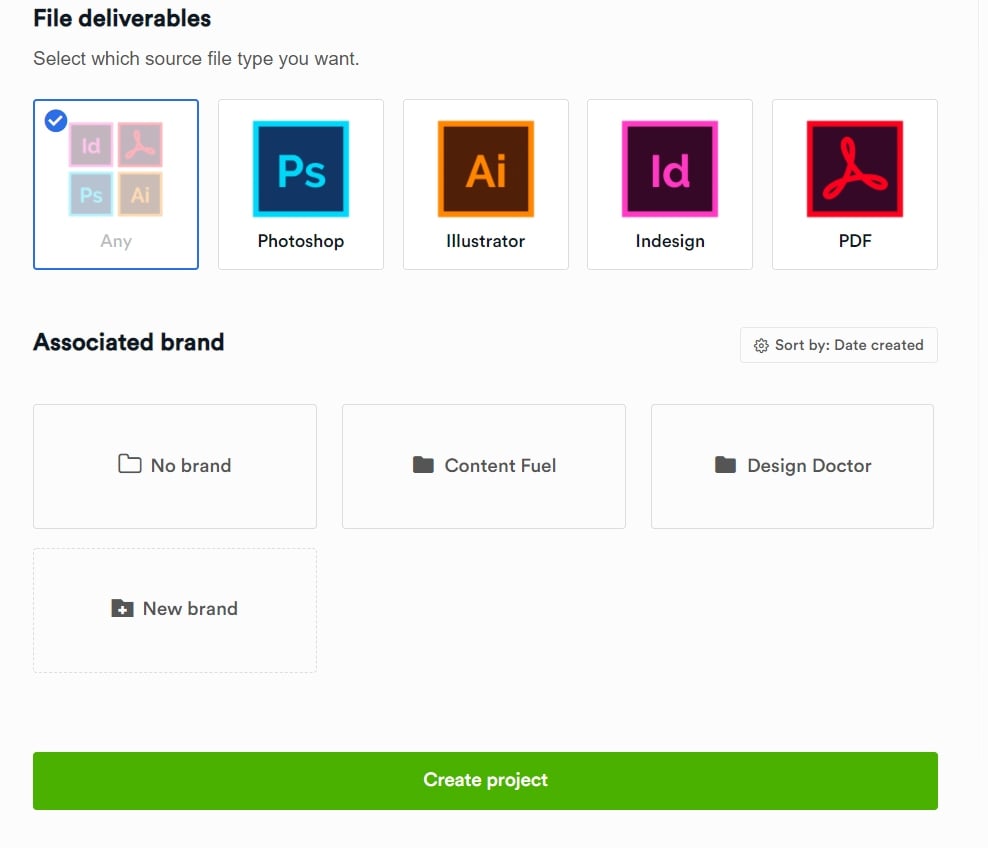Uncheck the blue checkmark on Any
Viewport: 988px width, 848px height.
[x=56, y=120]
